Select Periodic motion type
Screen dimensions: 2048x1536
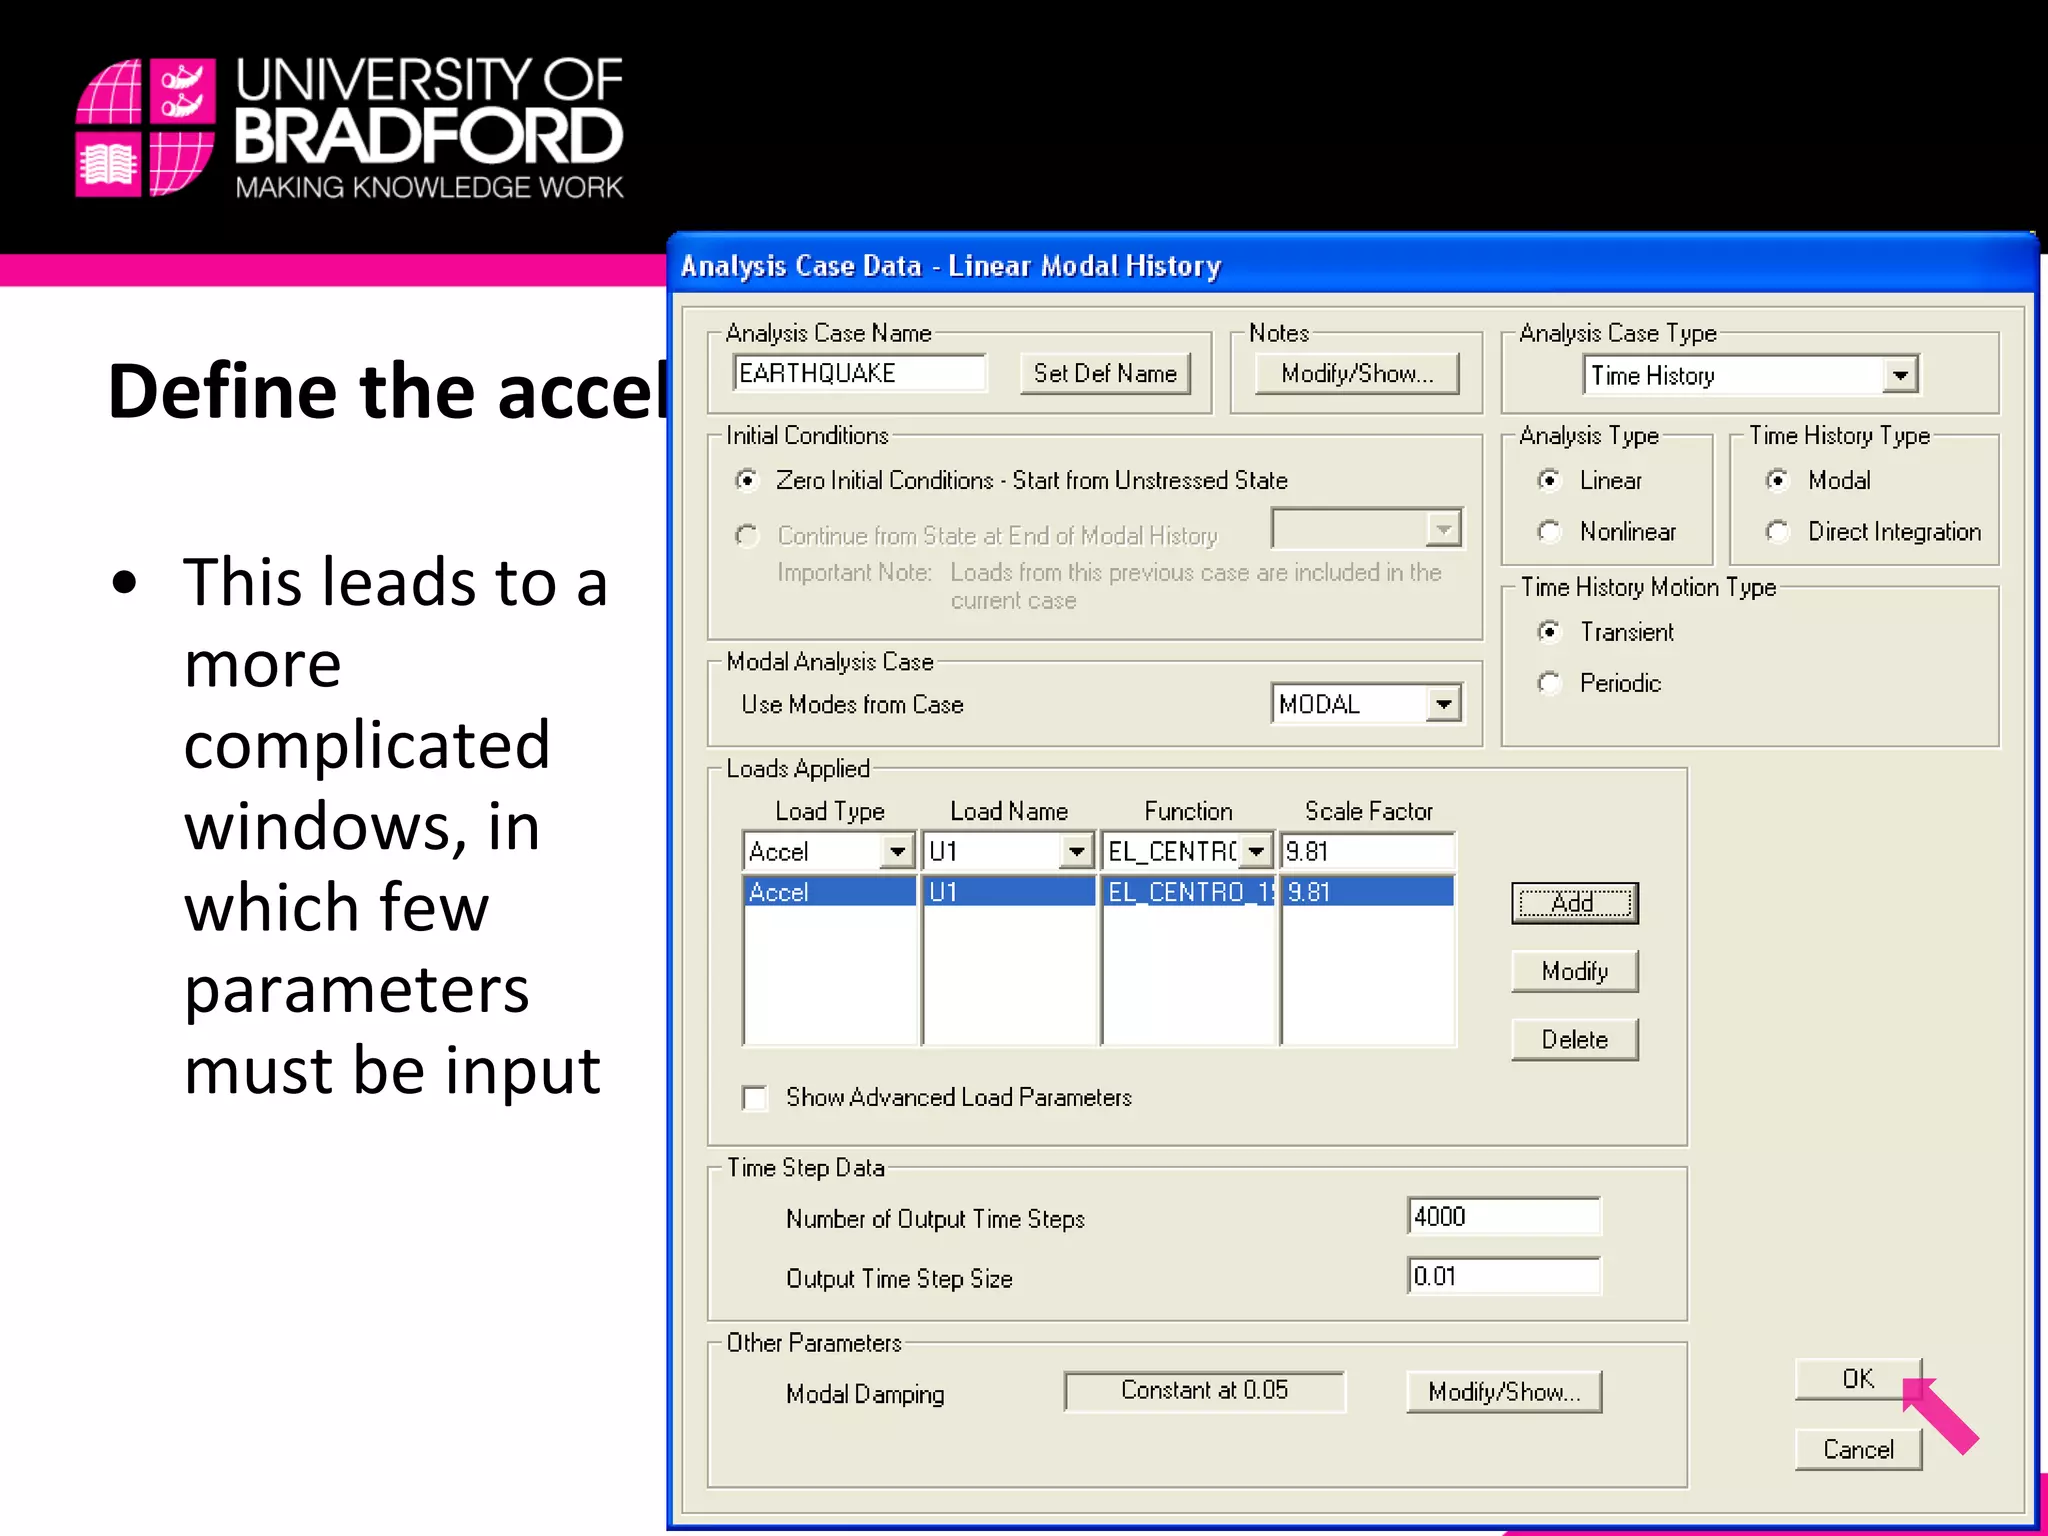point(1549,683)
